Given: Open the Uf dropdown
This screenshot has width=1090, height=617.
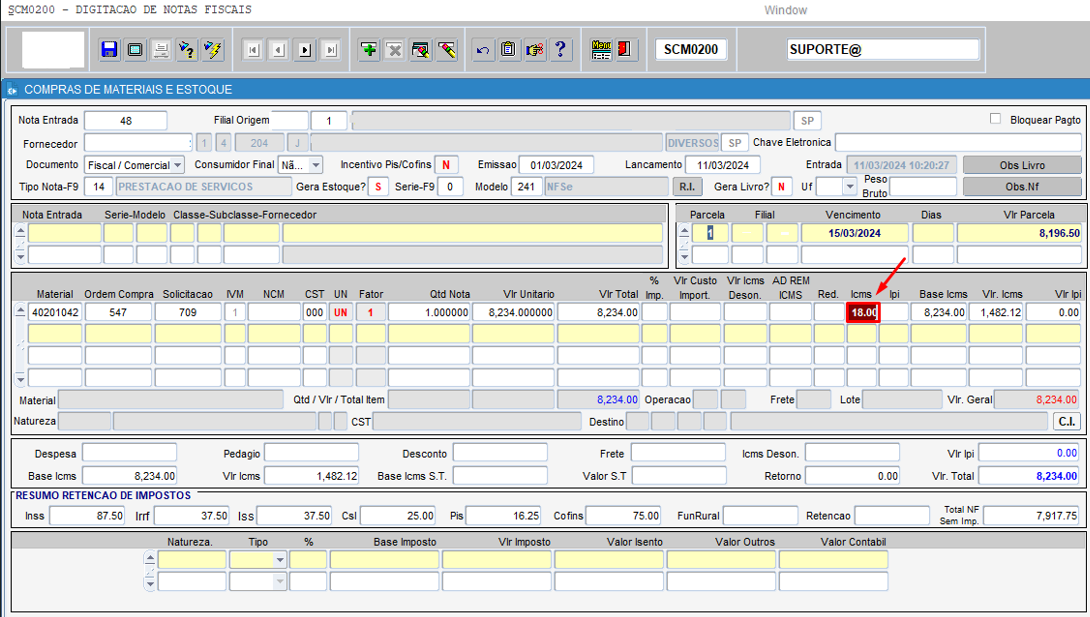Looking at the screenshot, I should tap(849, 186).
